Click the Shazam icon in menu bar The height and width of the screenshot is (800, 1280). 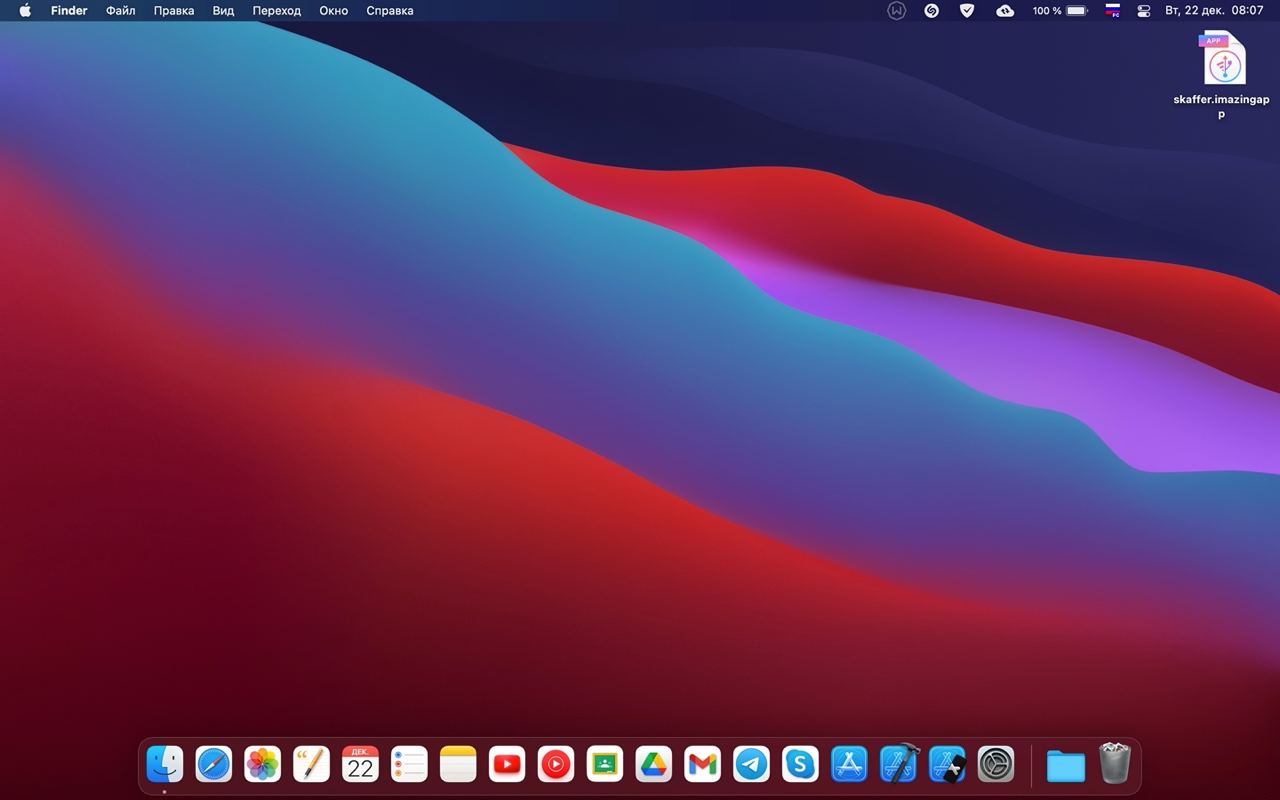coord(932,11)
